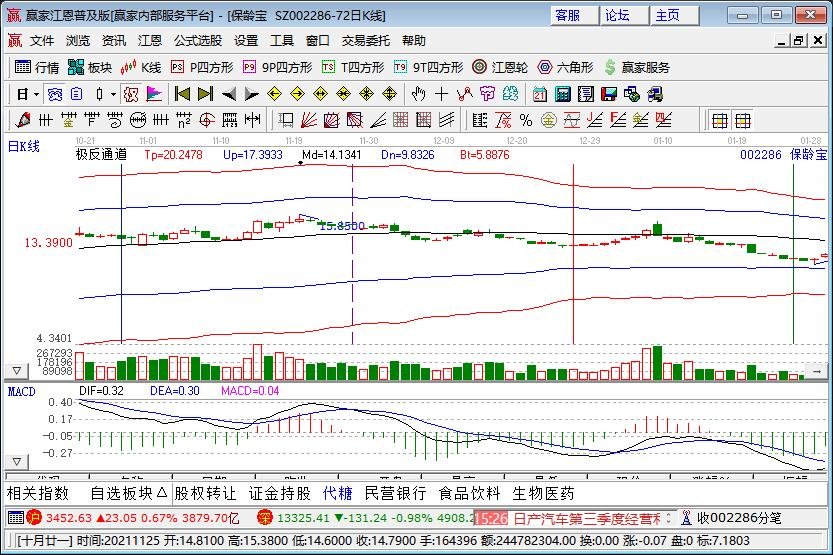
Task: Open the candlestick style dropdown arrow
Action: pos(113,95)
